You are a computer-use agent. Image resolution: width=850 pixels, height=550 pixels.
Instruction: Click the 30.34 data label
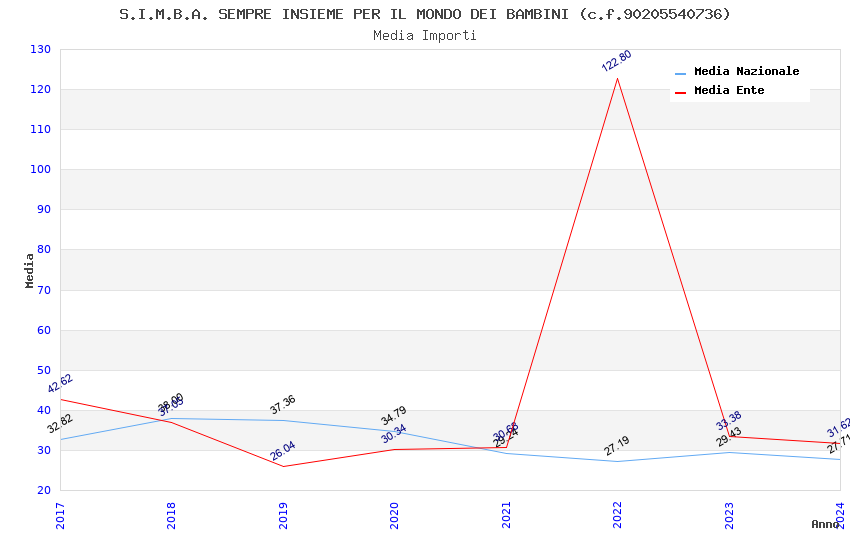(394, 434)
